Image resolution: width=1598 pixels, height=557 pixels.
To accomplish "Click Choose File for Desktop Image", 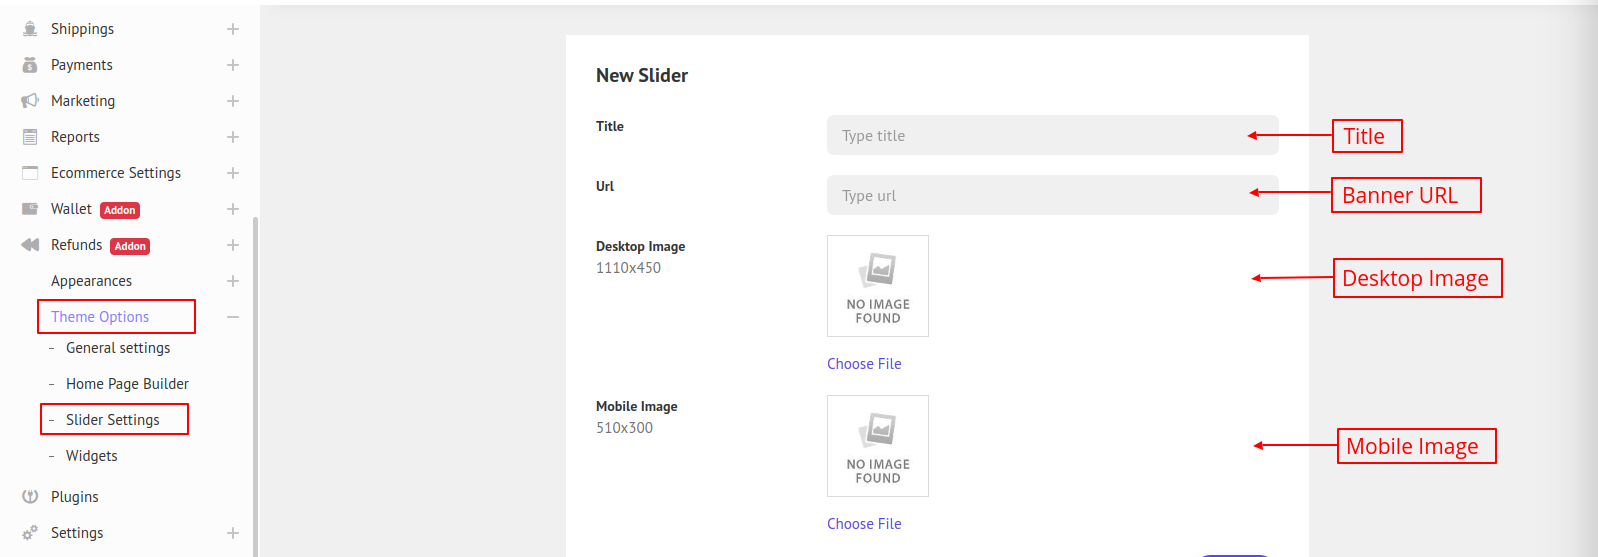I will (864, 364).
